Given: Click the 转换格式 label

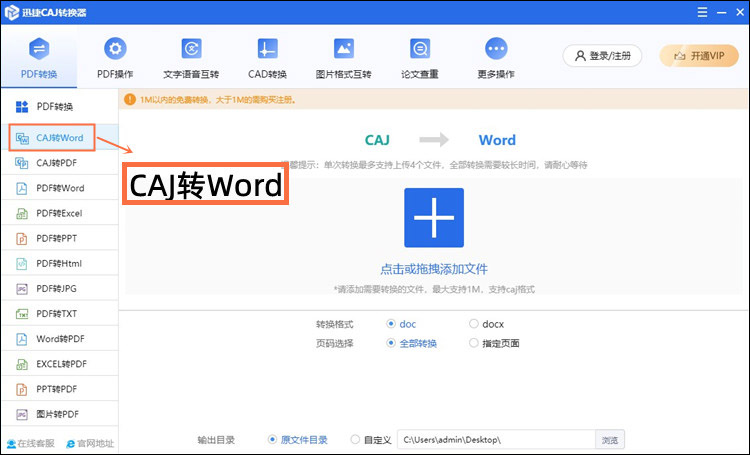Looking at the screenshot, I should pos(334,324).
